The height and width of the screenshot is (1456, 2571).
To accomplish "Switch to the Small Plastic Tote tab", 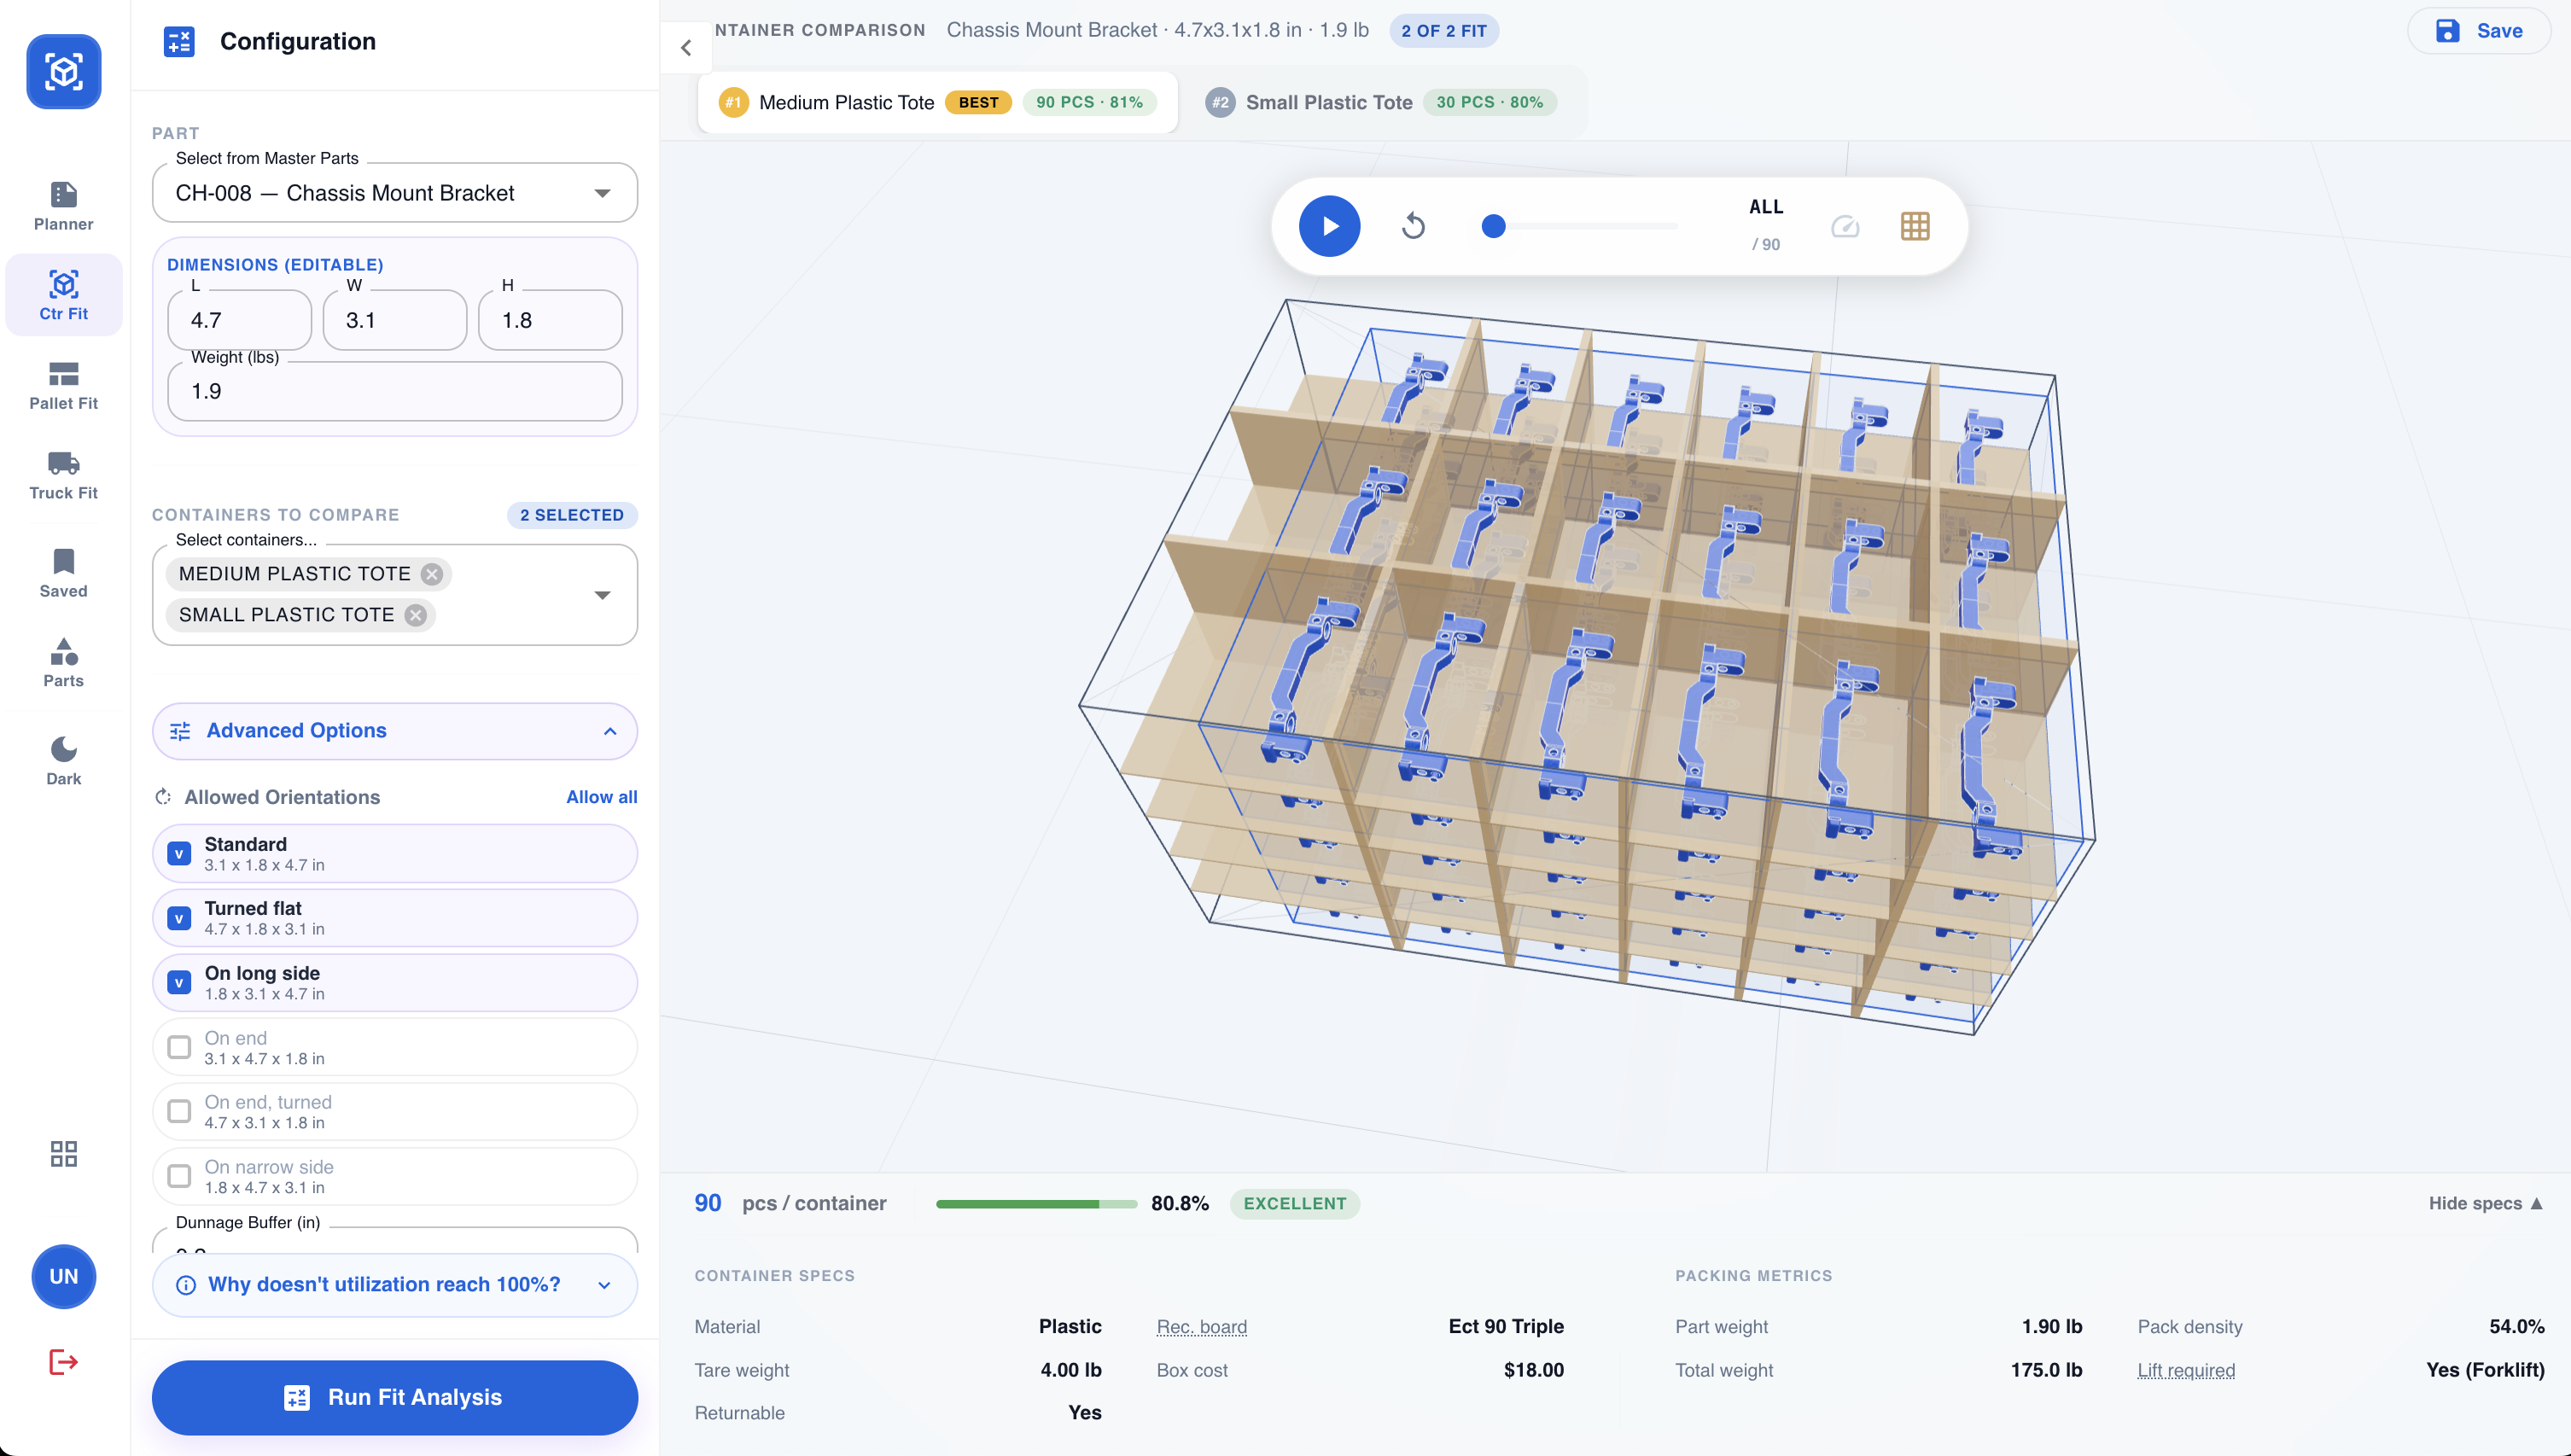I will 1380,102.
